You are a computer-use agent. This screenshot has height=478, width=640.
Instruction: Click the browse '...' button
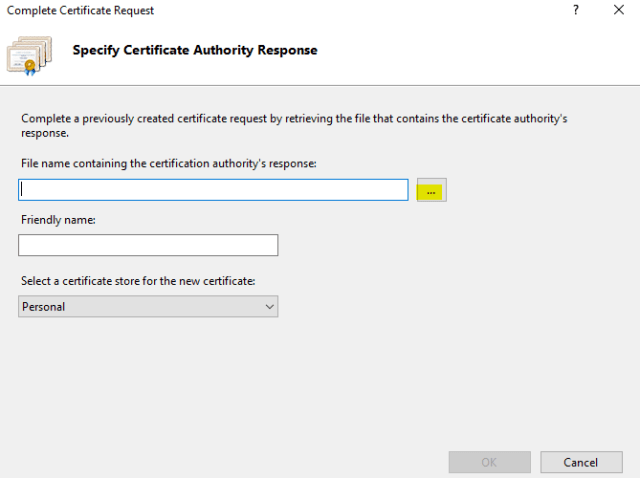(x=431, y=190)
